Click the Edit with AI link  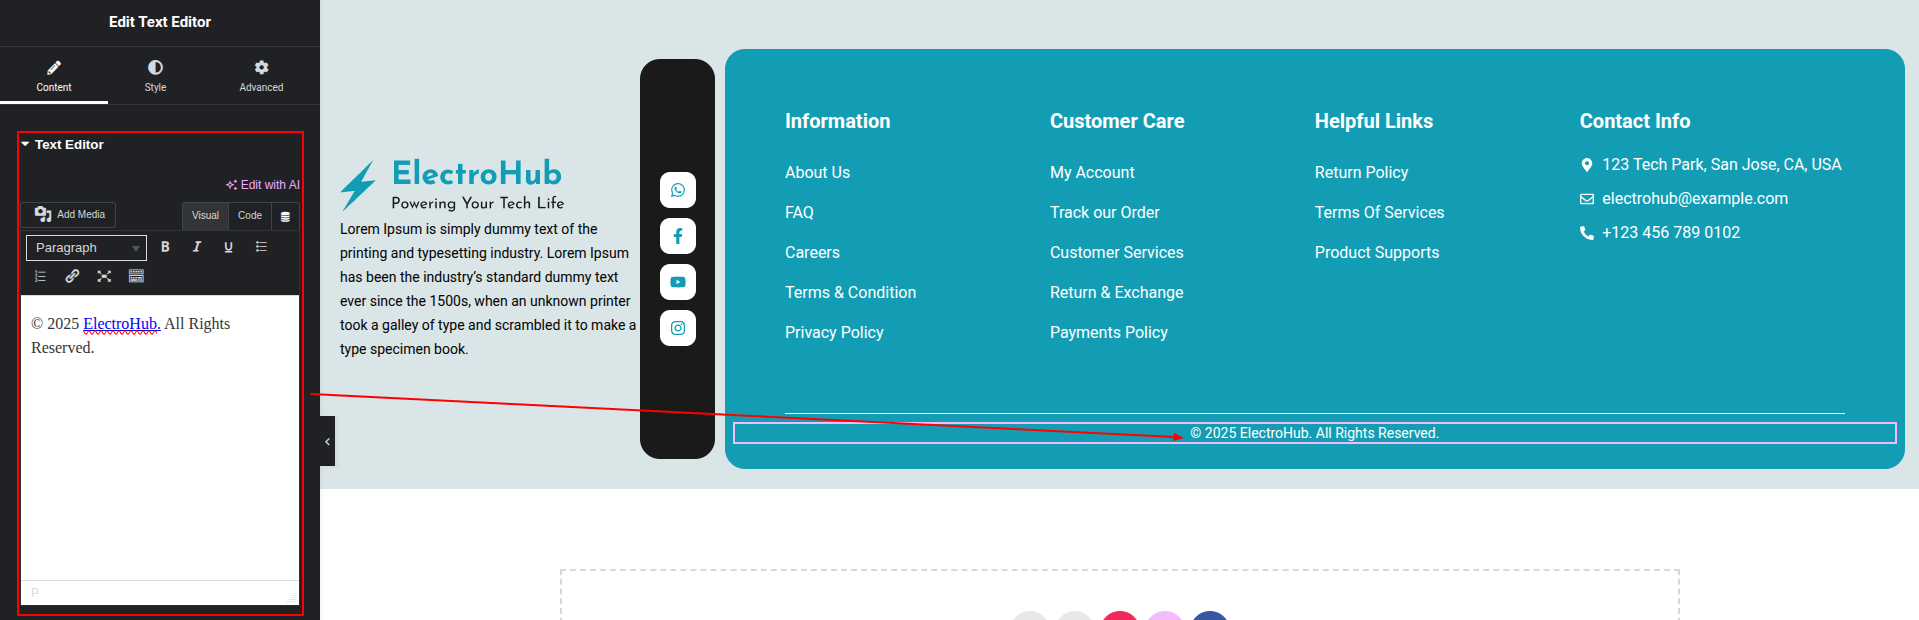click(263, 185)
